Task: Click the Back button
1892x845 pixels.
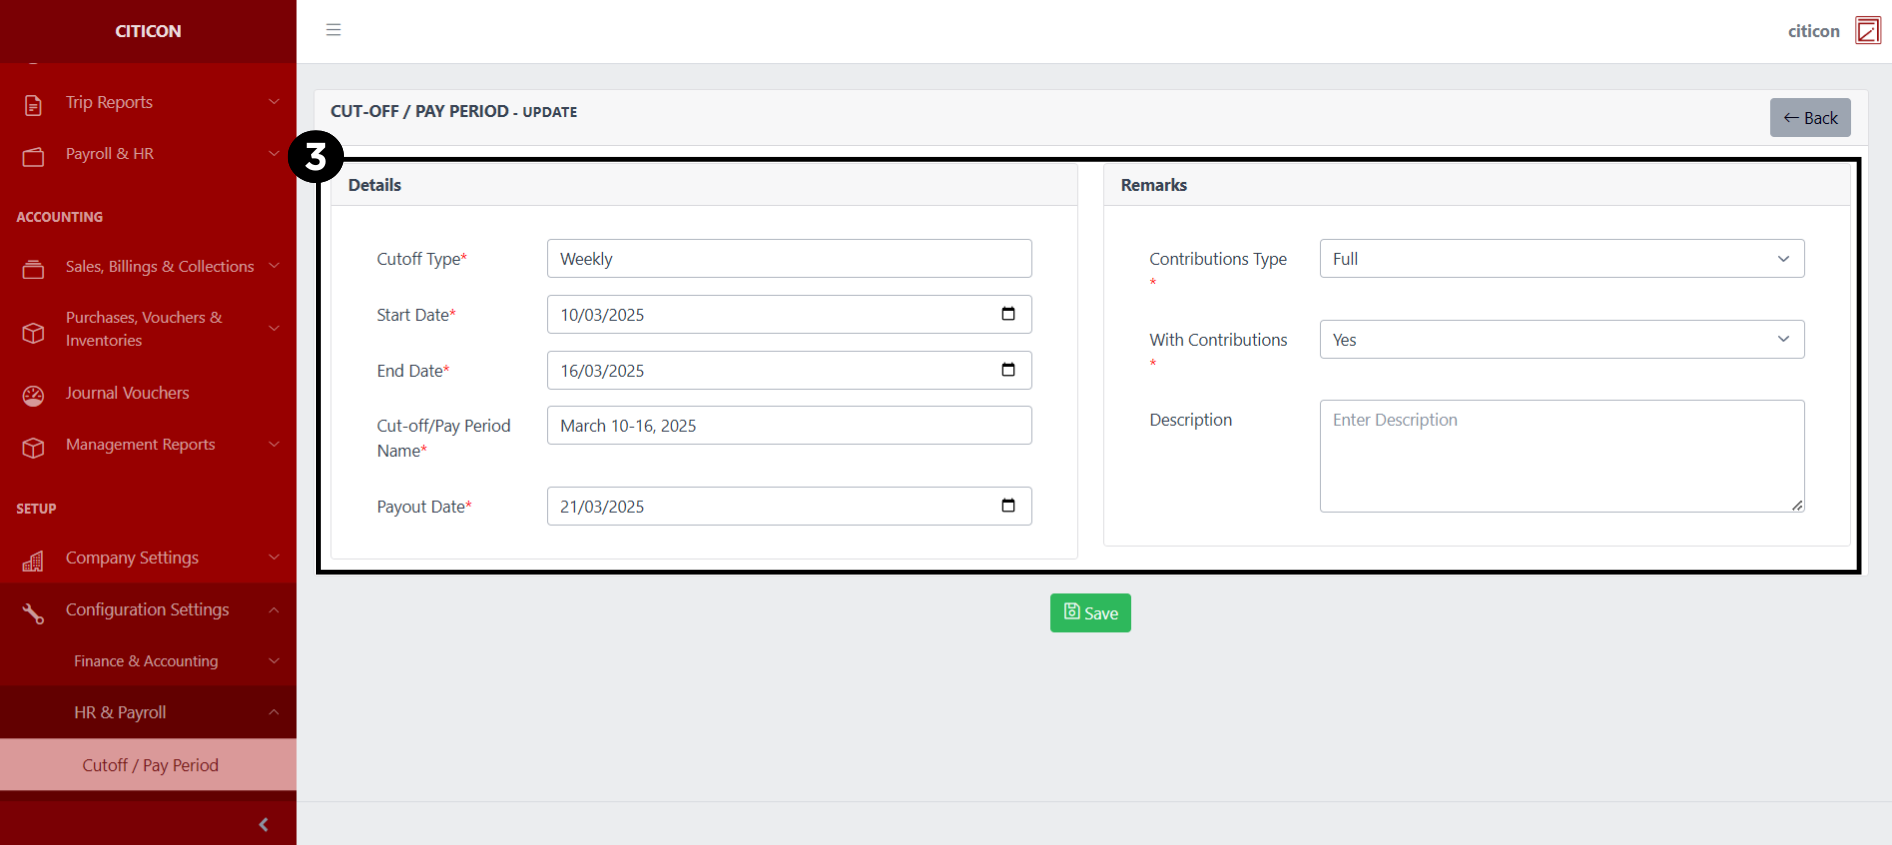Action: click(1809, 118)
